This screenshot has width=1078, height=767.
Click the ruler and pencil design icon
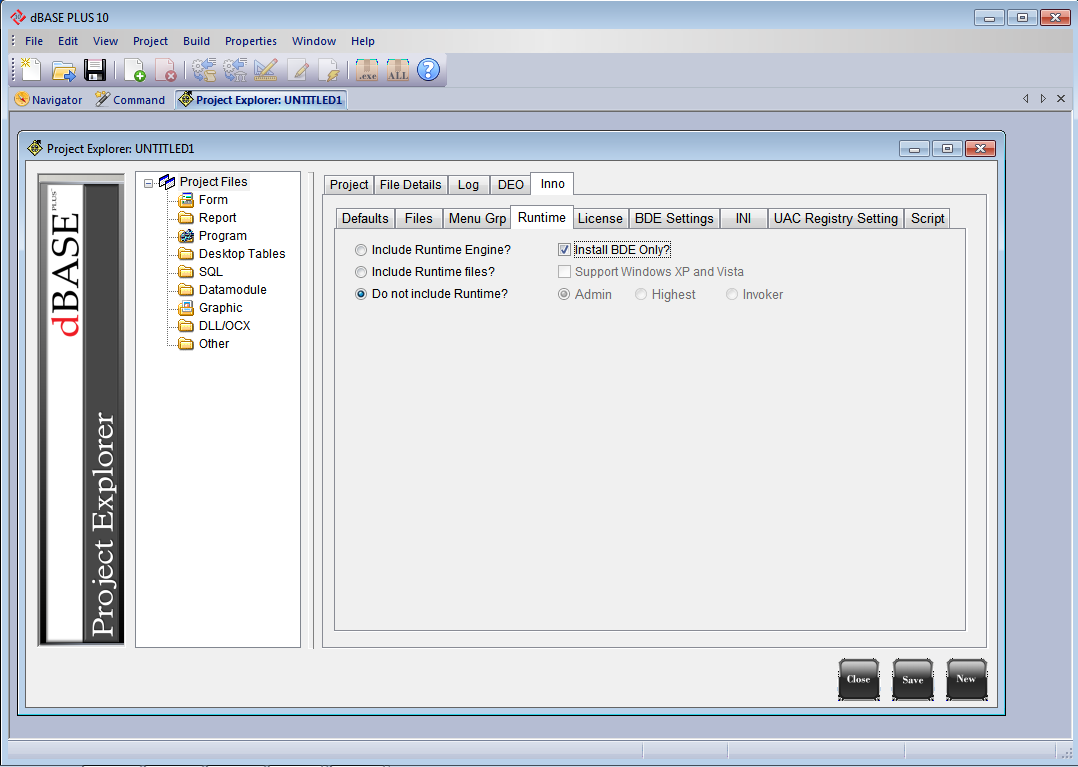[265, 69]
